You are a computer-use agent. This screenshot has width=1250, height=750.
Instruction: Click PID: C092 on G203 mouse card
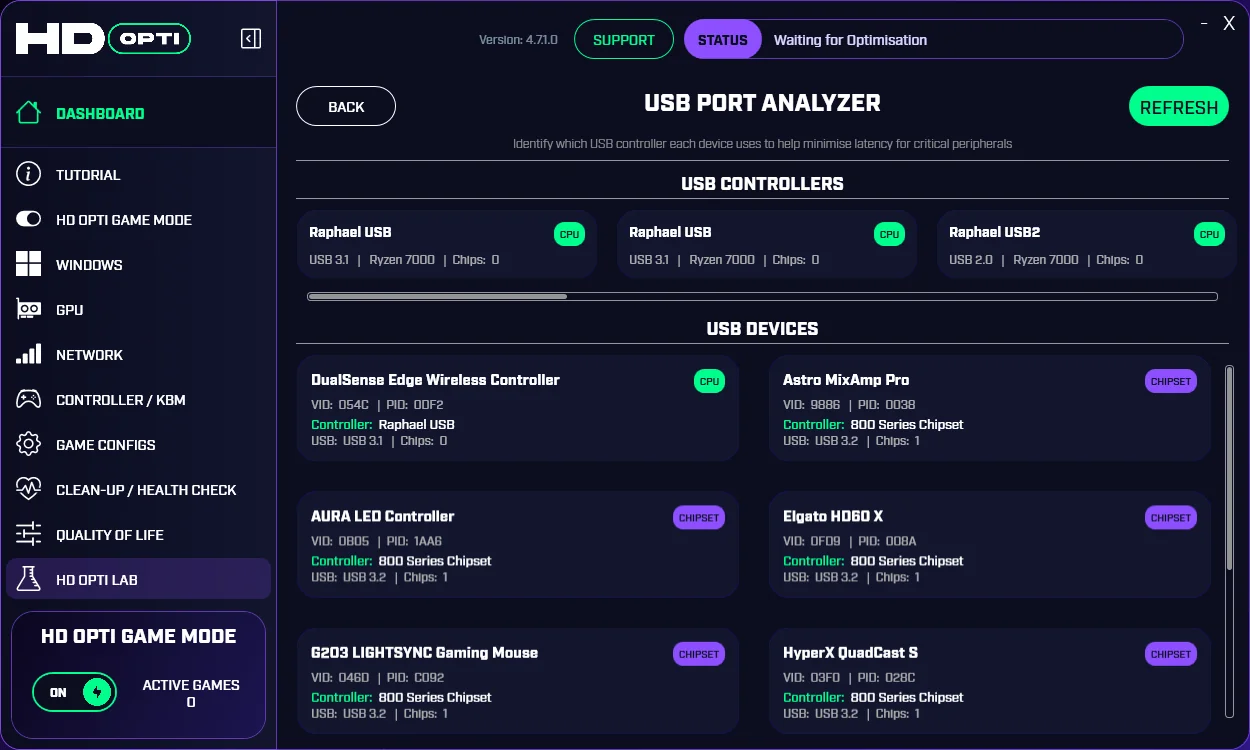414,678
